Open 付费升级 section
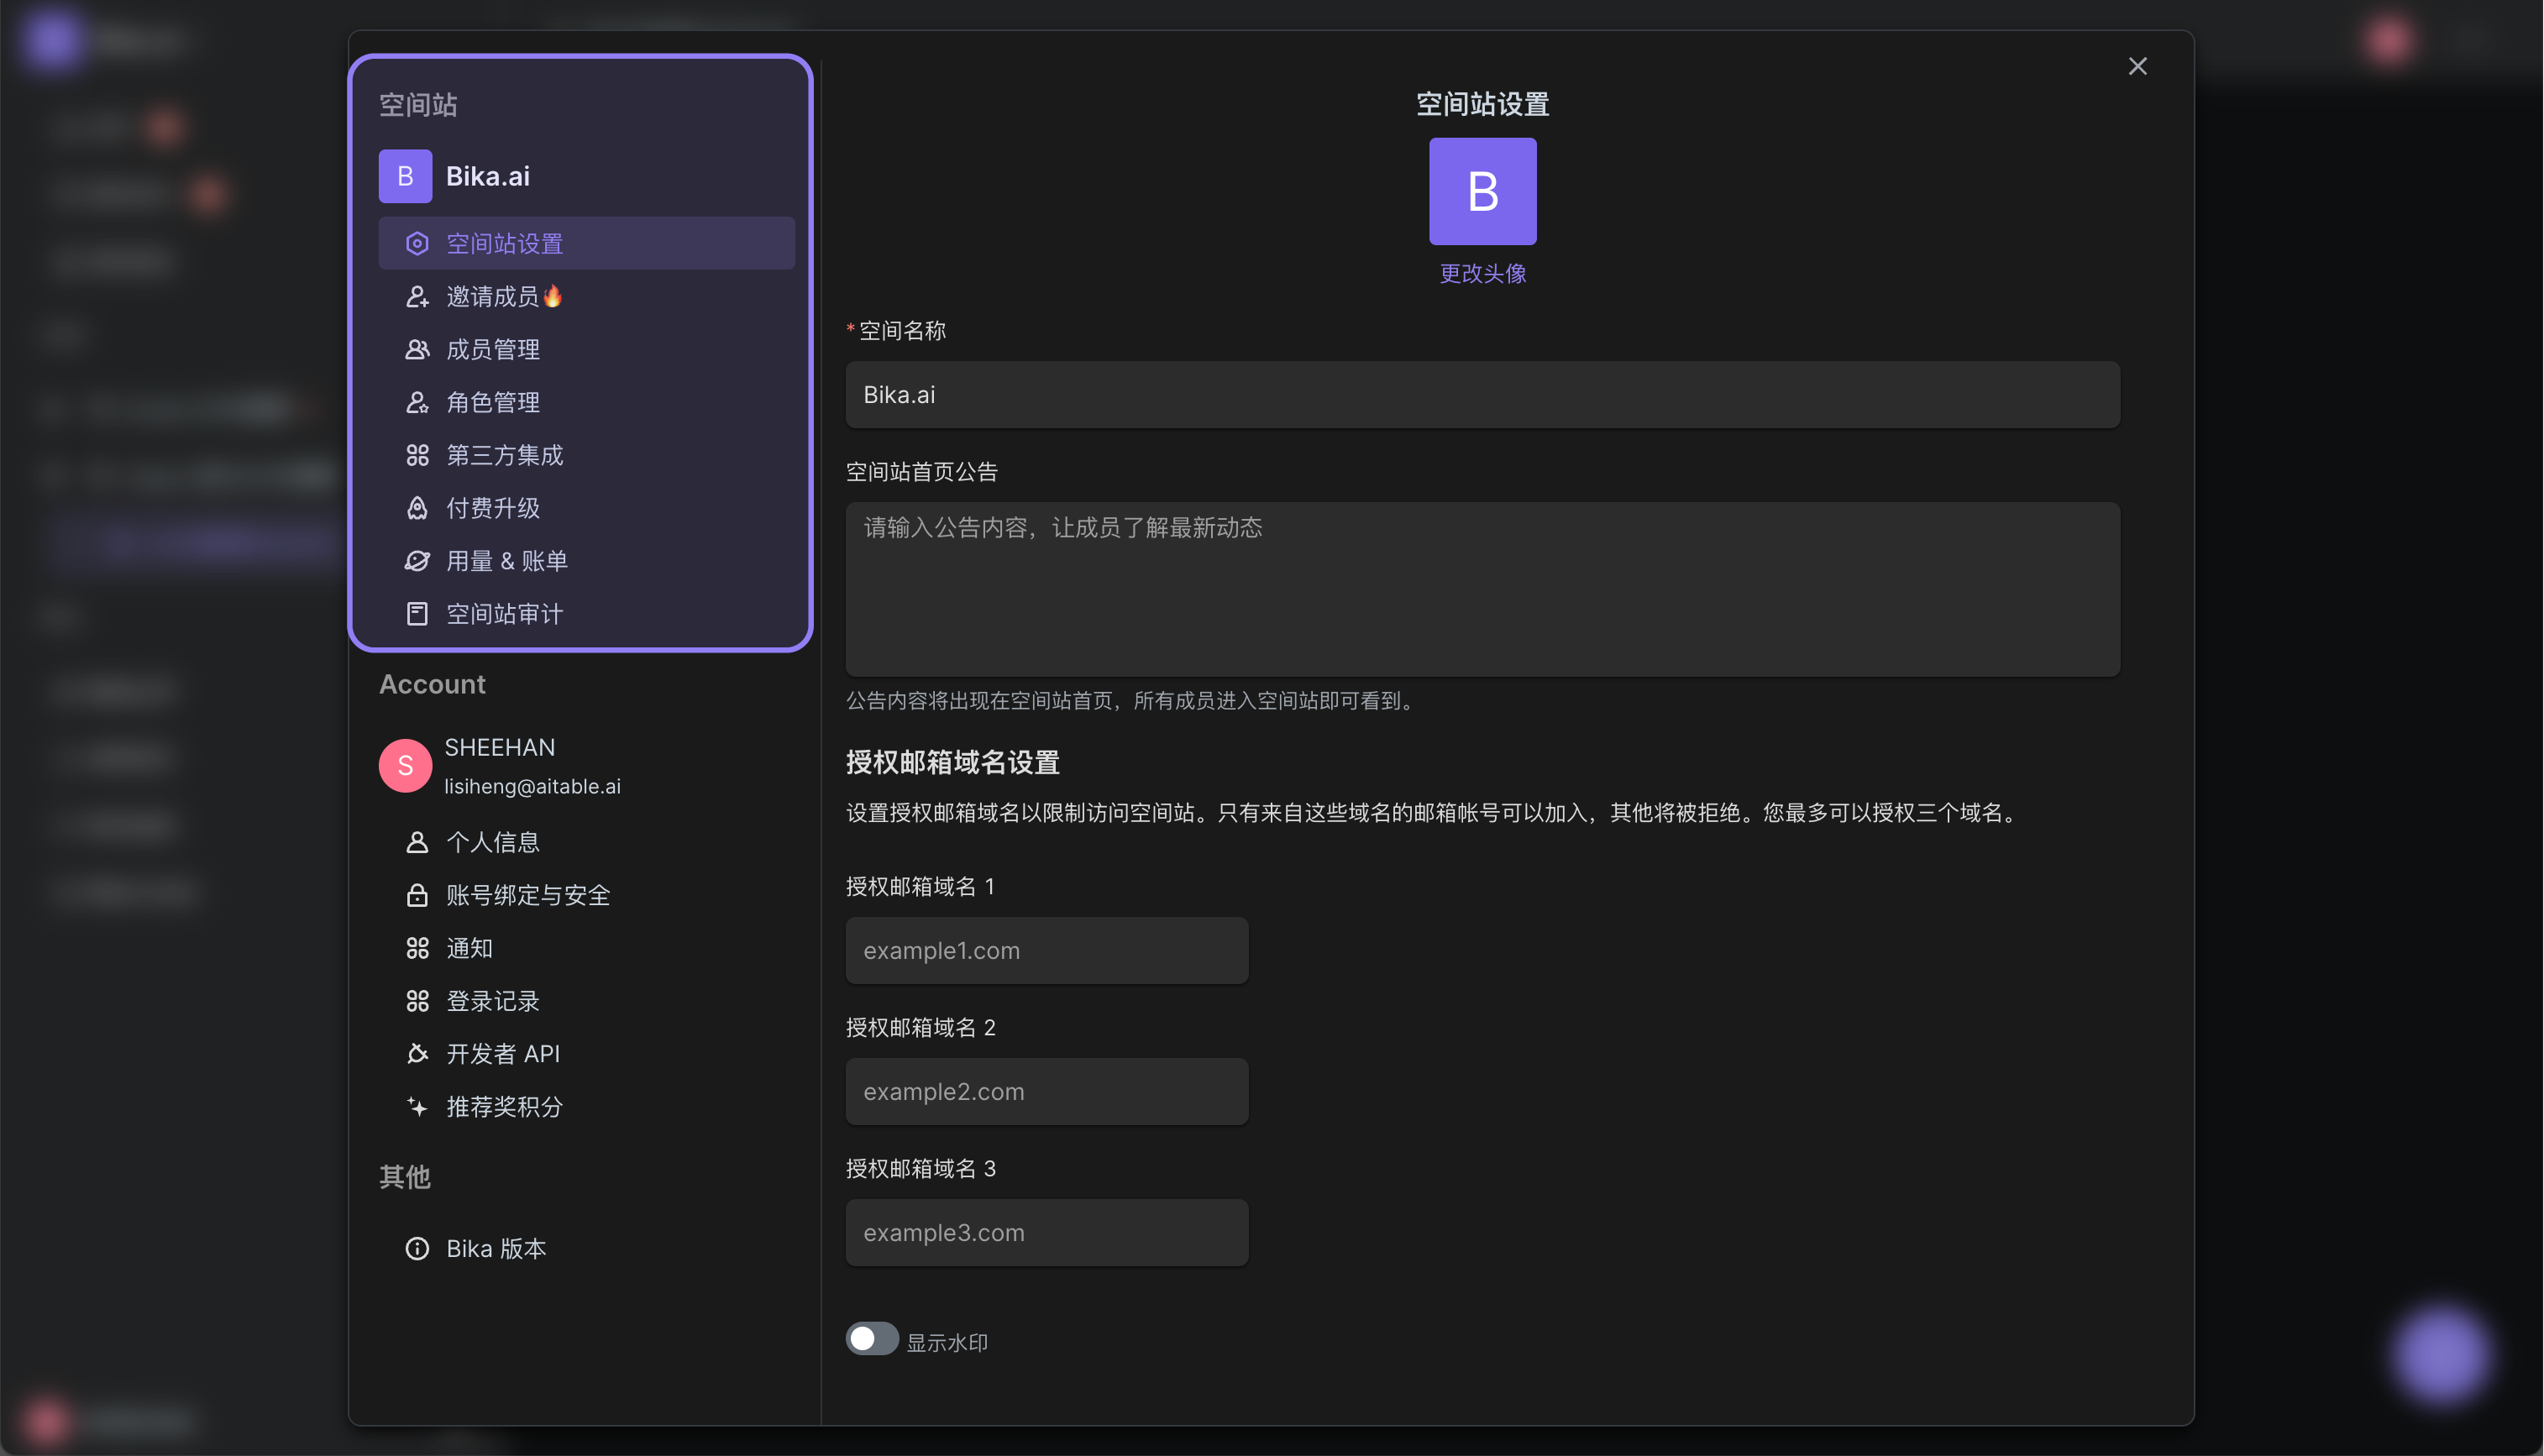The image size is (2544, 1456). 586,508
